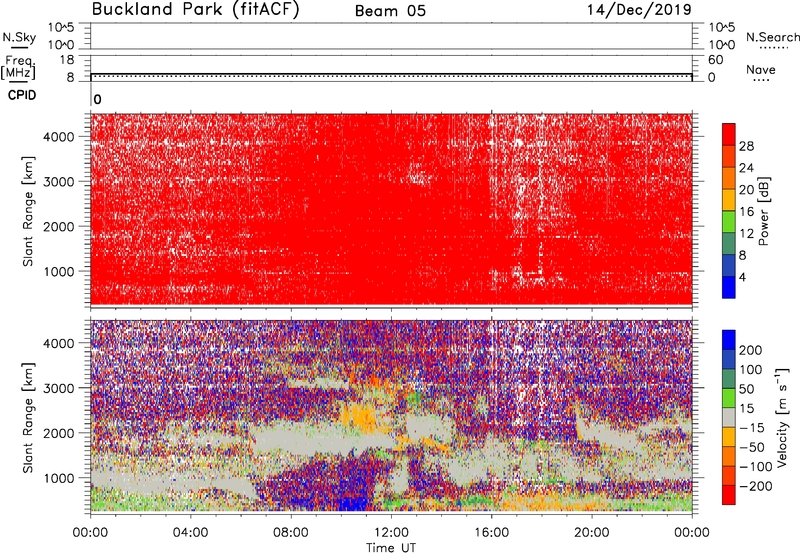
Task: Click the N.Search legend label
Action: (773, 37)
